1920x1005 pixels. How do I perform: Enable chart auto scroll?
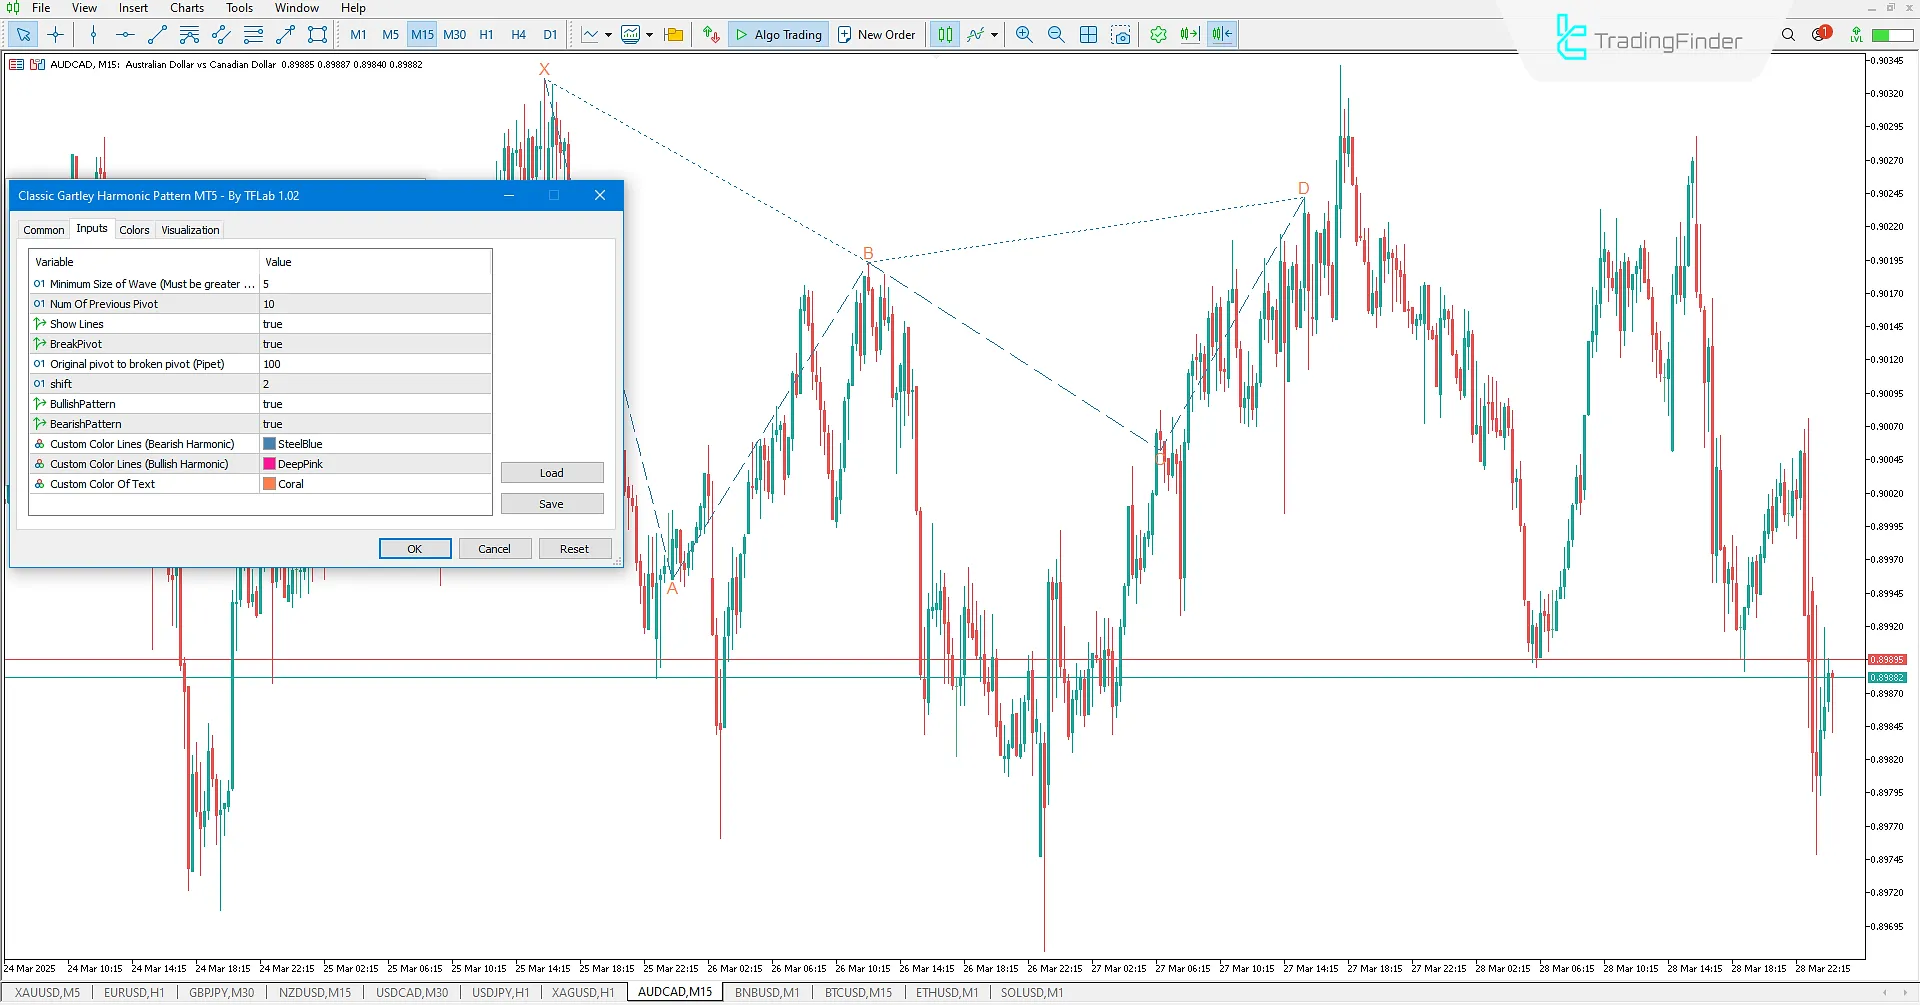[1189, 34]
